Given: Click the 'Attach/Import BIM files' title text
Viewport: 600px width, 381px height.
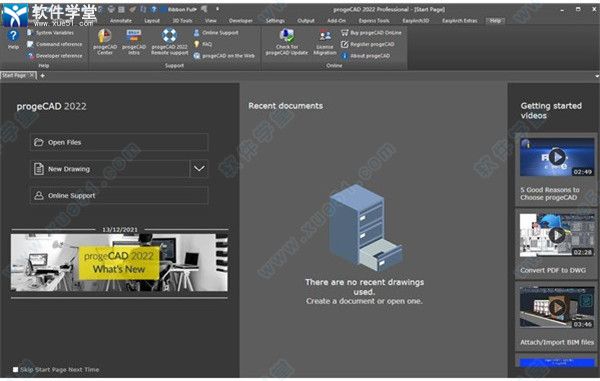Looking at the screenshot, I should pos(557,342).
